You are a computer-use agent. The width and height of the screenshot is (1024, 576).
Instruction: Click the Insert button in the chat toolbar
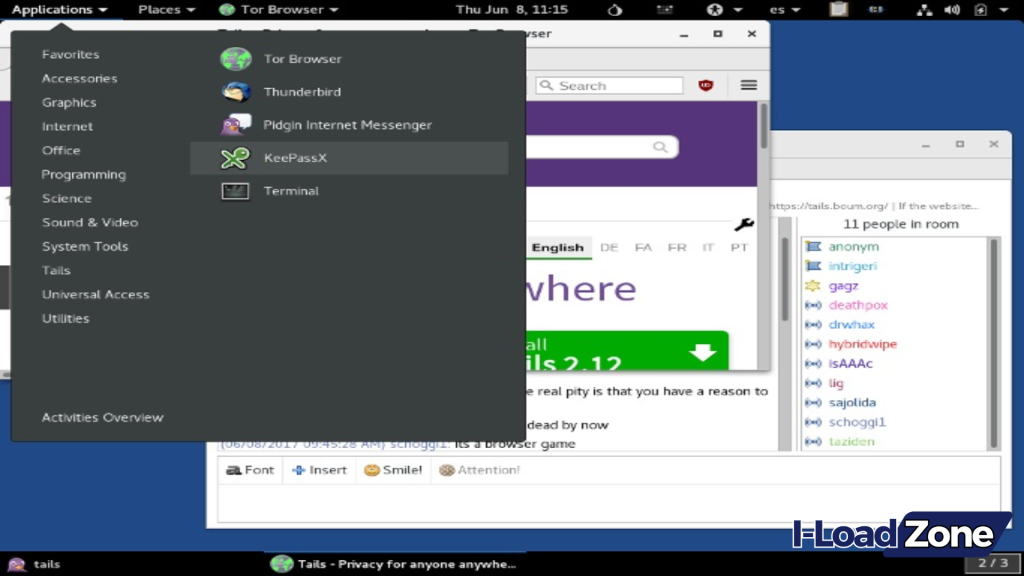(318, 470)
